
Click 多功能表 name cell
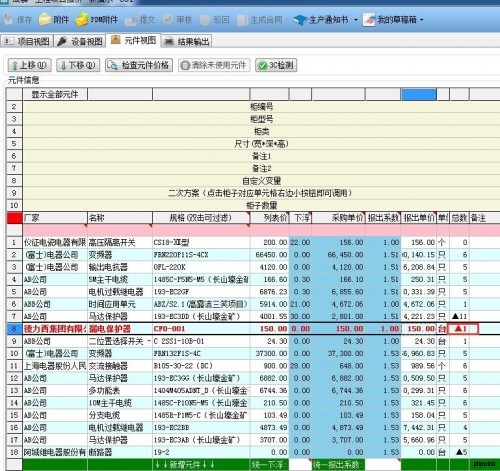[x=120, y=390]
